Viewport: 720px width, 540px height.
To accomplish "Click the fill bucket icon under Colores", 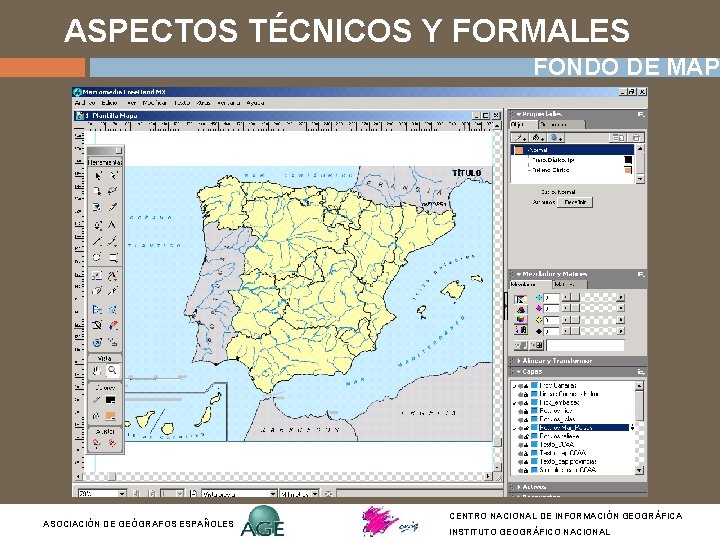I will coord(96,416).
